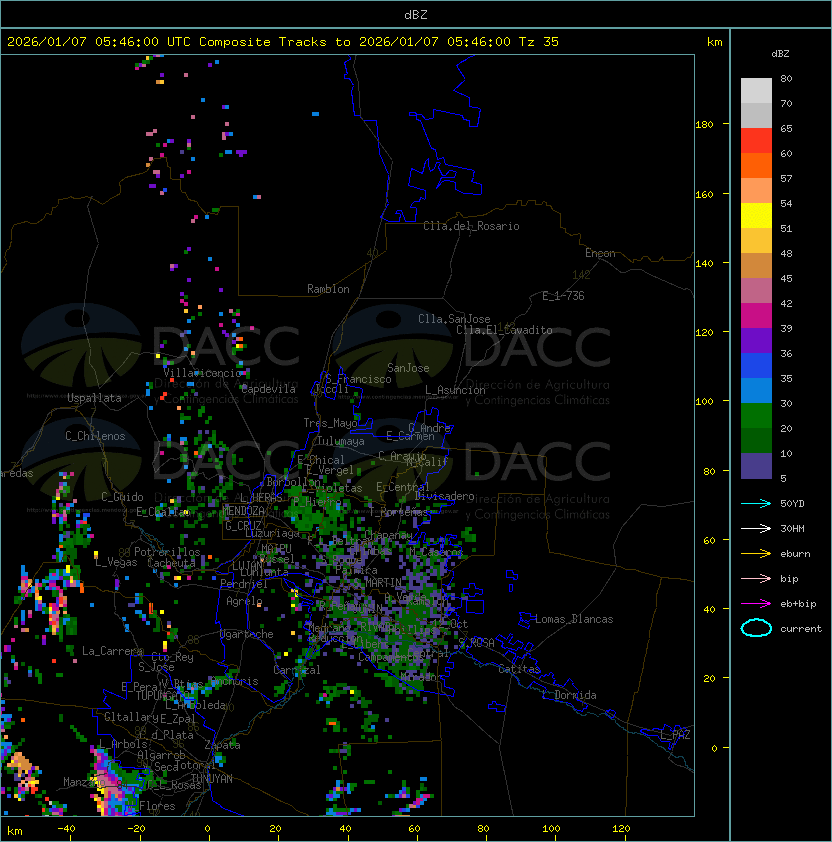Screen dimensions: 832x842
Task: Click the 120 km horizontal axis tick
Action: coord(621,829)
